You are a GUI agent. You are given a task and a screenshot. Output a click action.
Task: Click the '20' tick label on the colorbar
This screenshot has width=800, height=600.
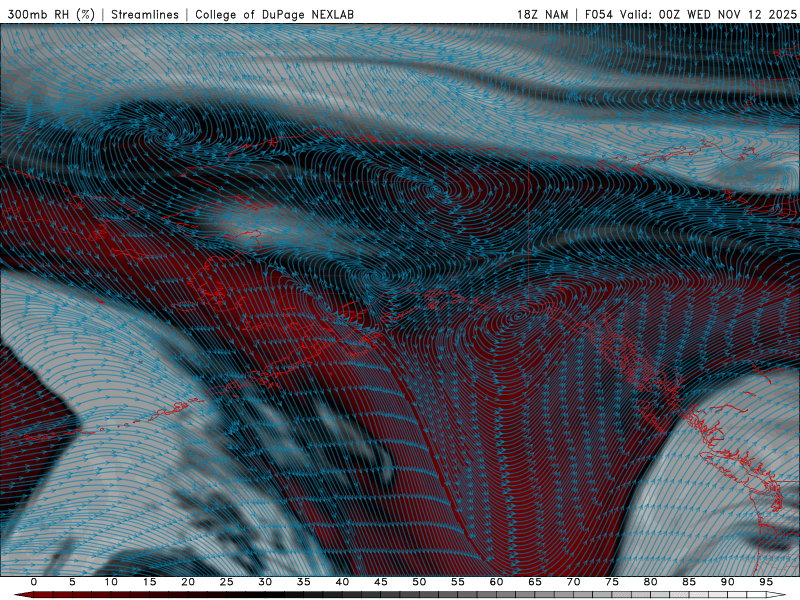pos(188,582)
